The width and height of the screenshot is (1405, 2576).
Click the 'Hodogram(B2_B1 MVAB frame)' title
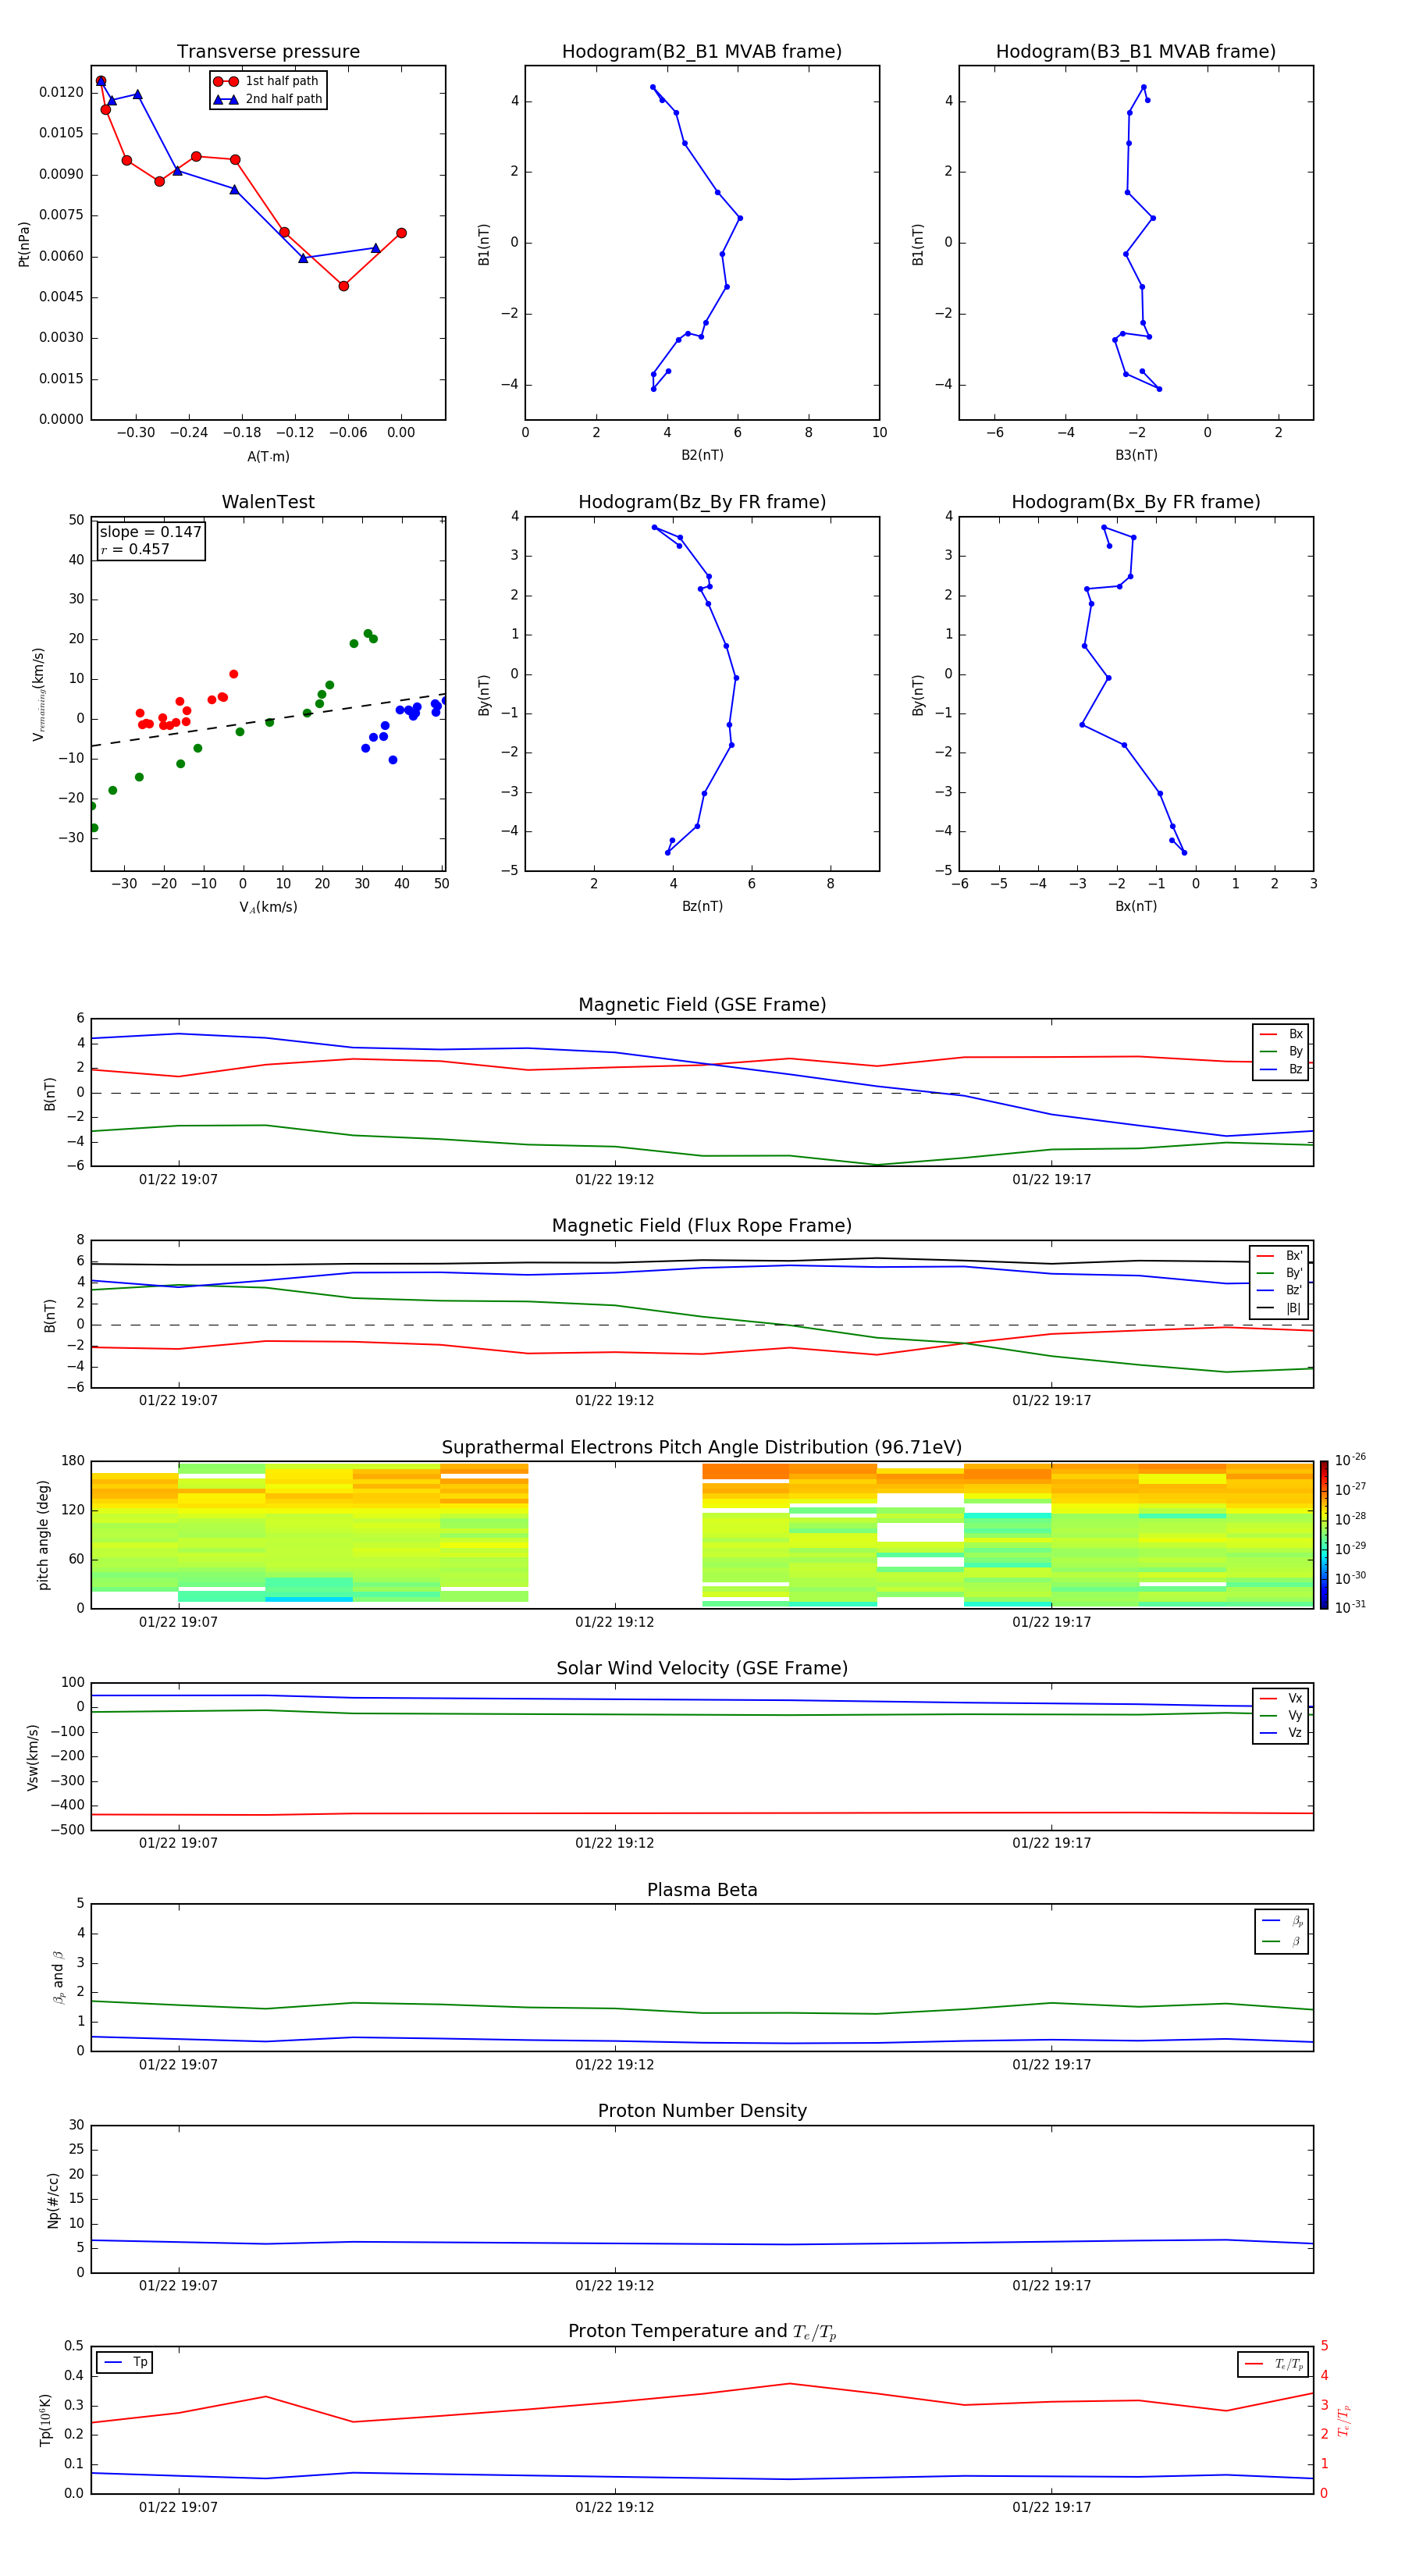[x=702, y=51]
